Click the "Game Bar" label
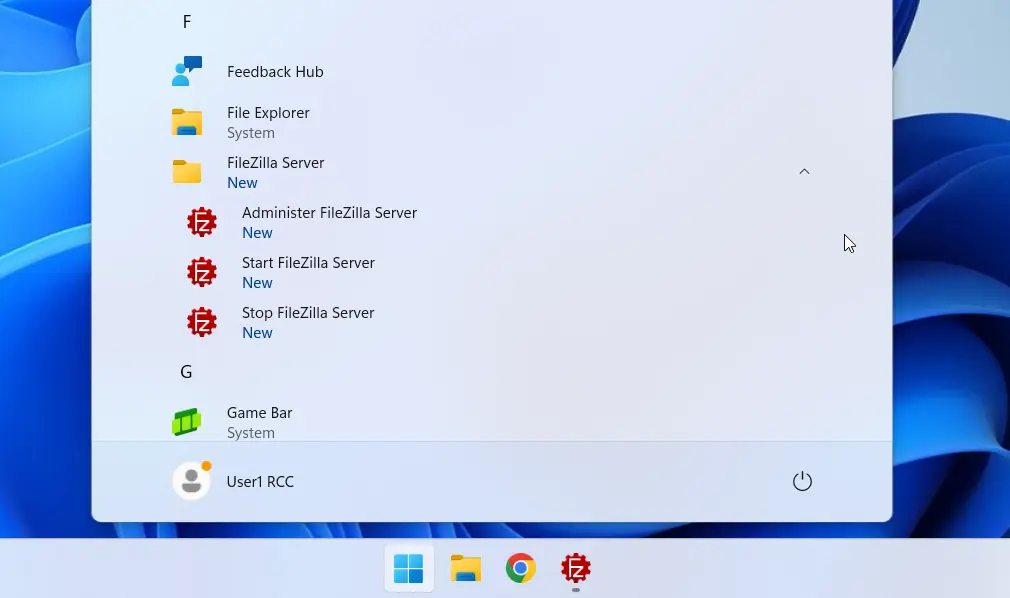 260,412
